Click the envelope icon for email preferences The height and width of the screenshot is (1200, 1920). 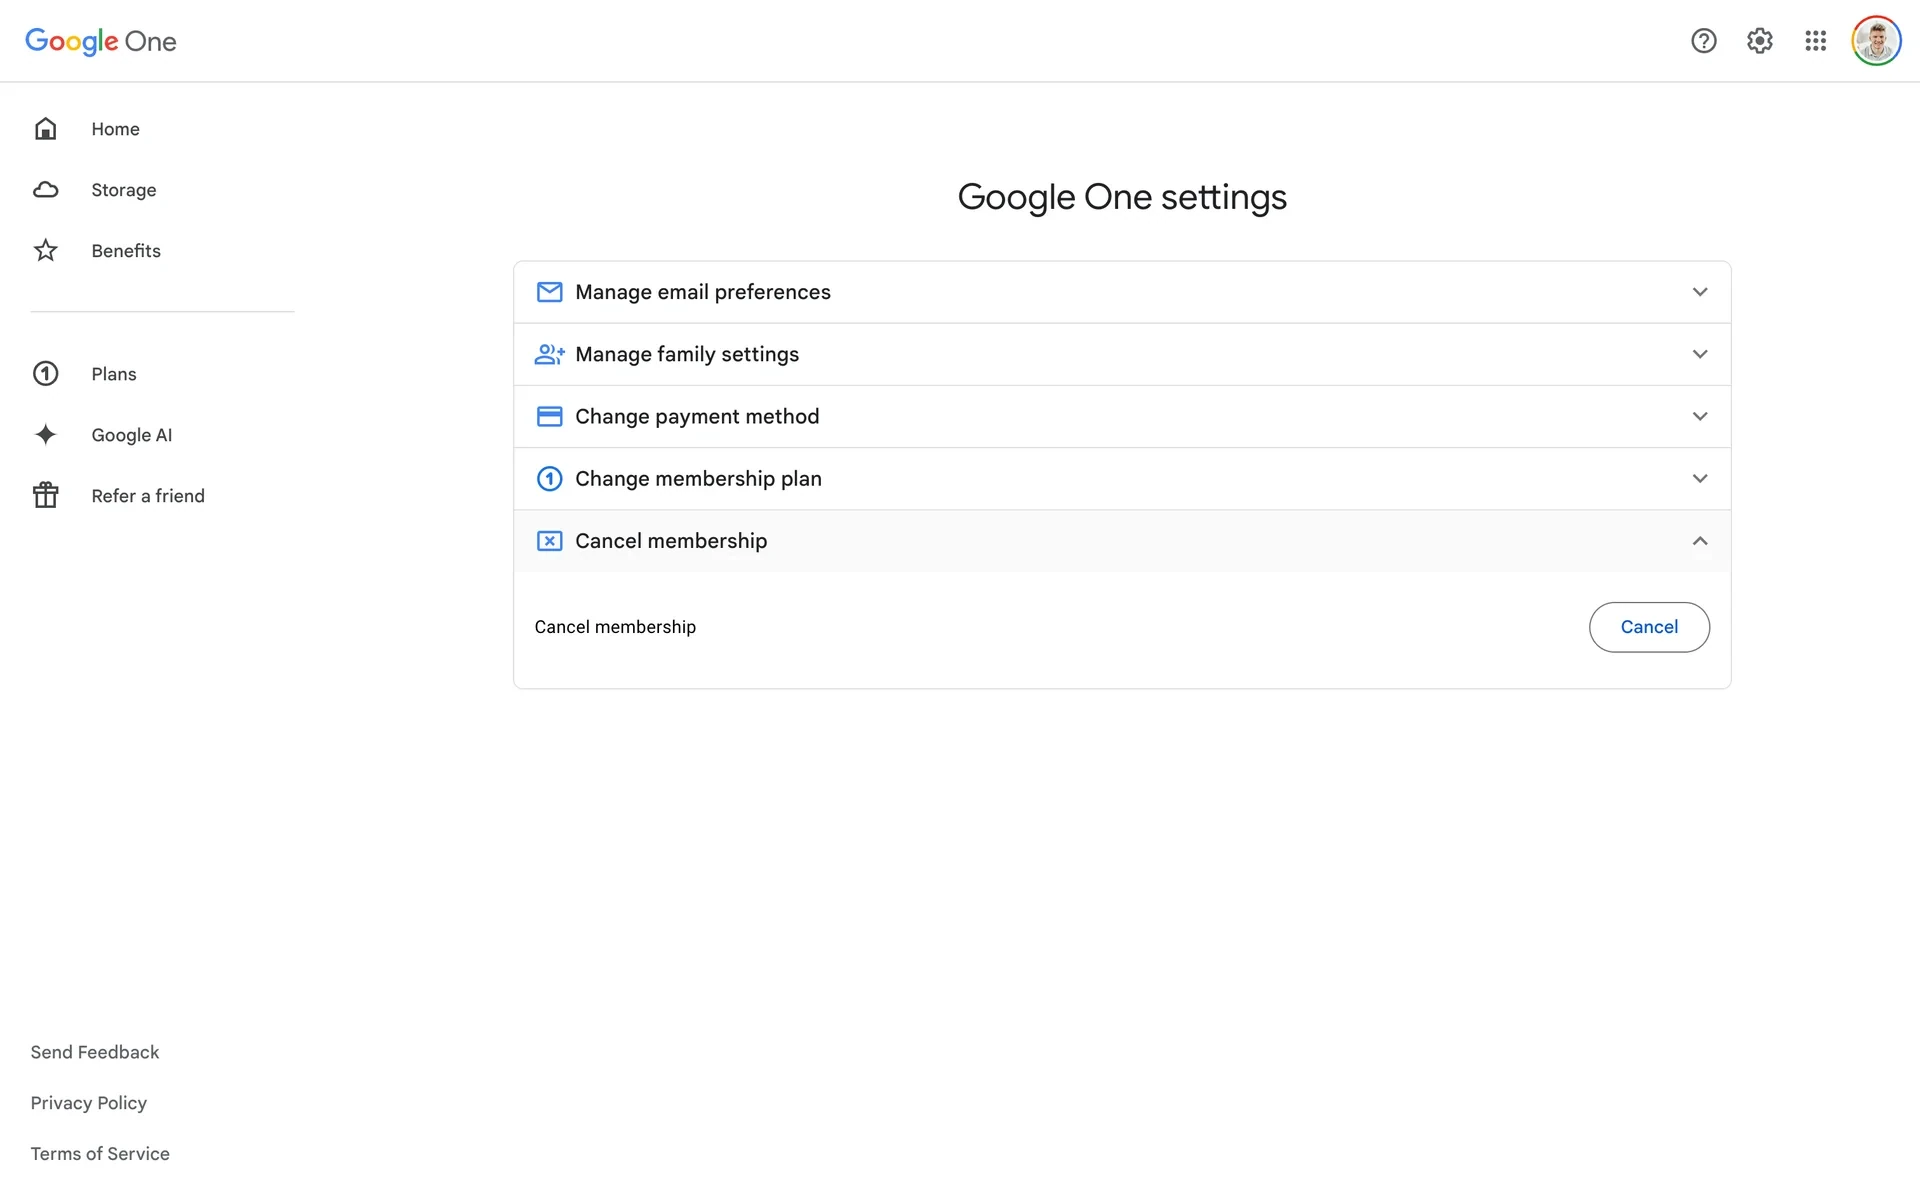point(549,292)
